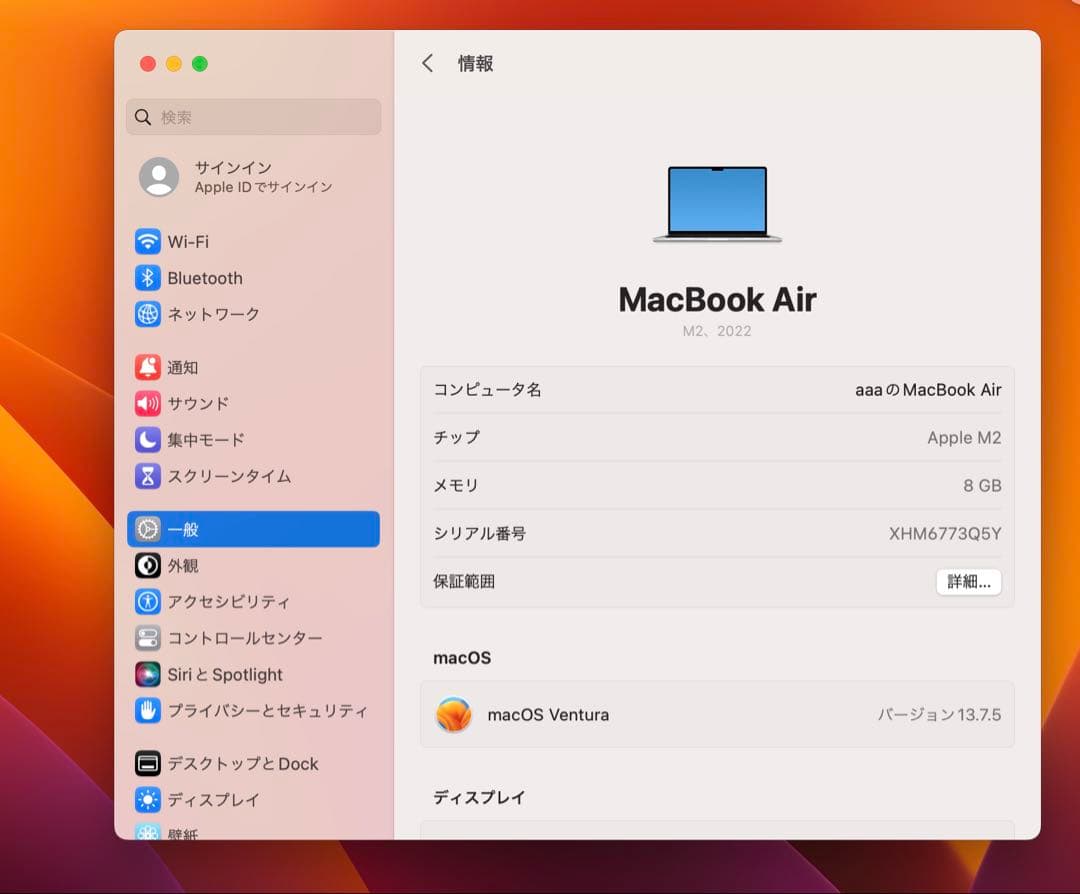The image size is (1080, 894).
Task: Click inside the 検索 search field
Action: [253, 117]
